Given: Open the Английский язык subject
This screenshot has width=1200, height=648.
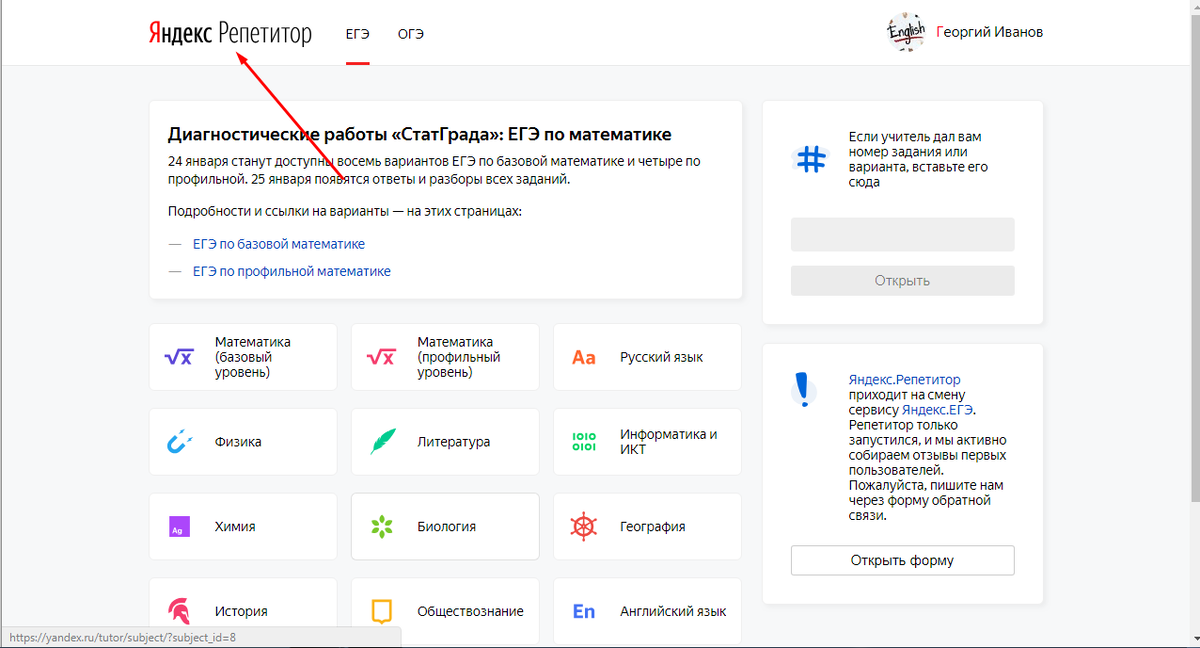Looking at the screenshot, I should pyautogui.click(x=647, y=611).
